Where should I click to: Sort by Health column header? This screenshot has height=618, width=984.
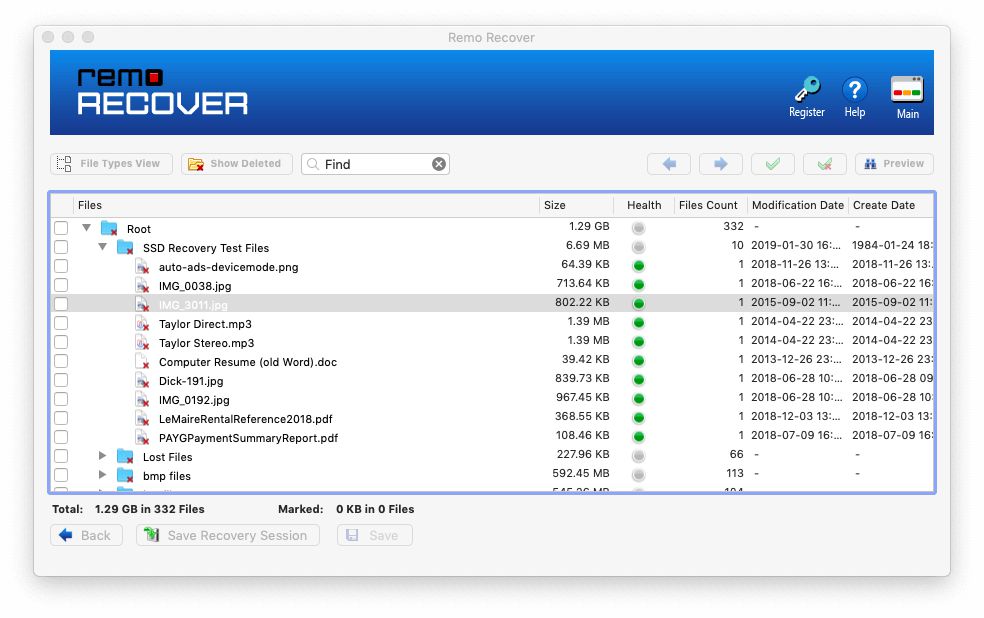click(644, 205)
